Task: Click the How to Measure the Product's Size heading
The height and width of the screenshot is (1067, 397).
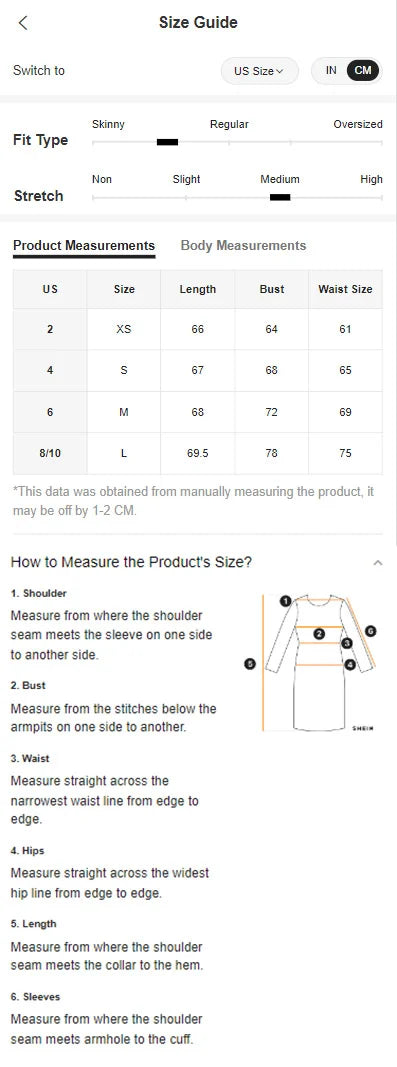Action: [x=131, y=562]
